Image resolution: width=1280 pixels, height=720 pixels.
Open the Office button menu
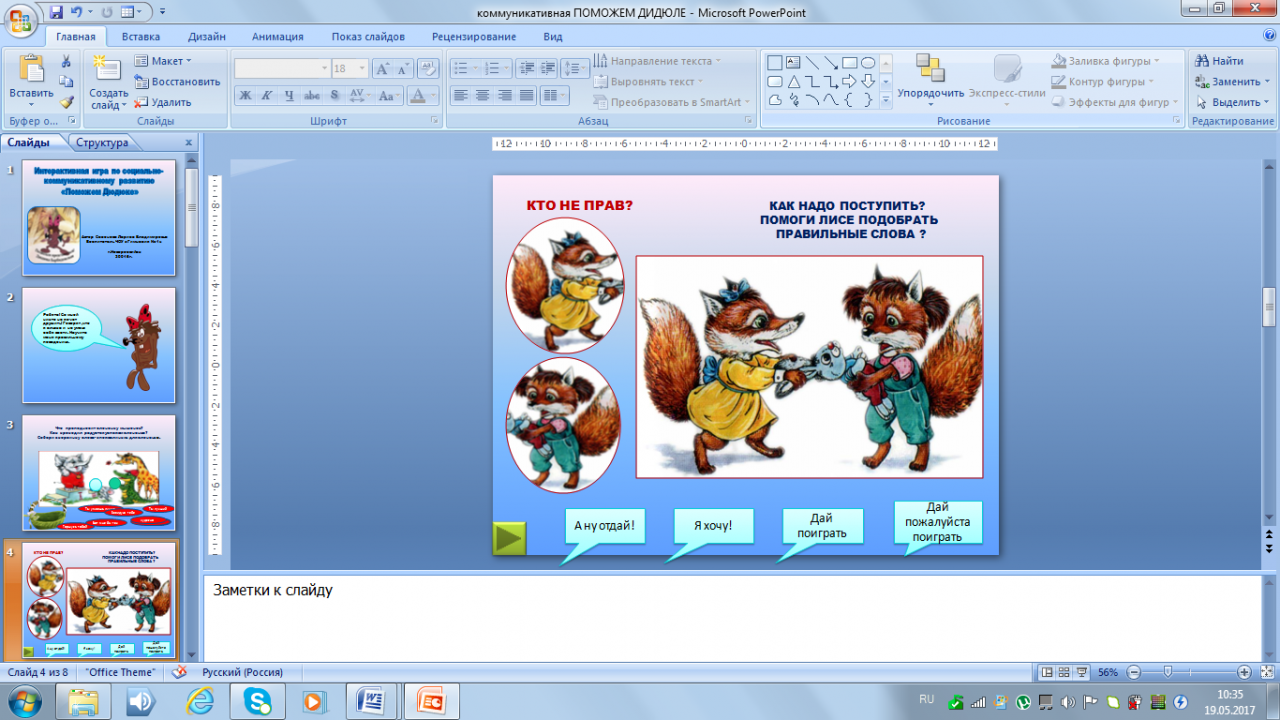point(20,20)
